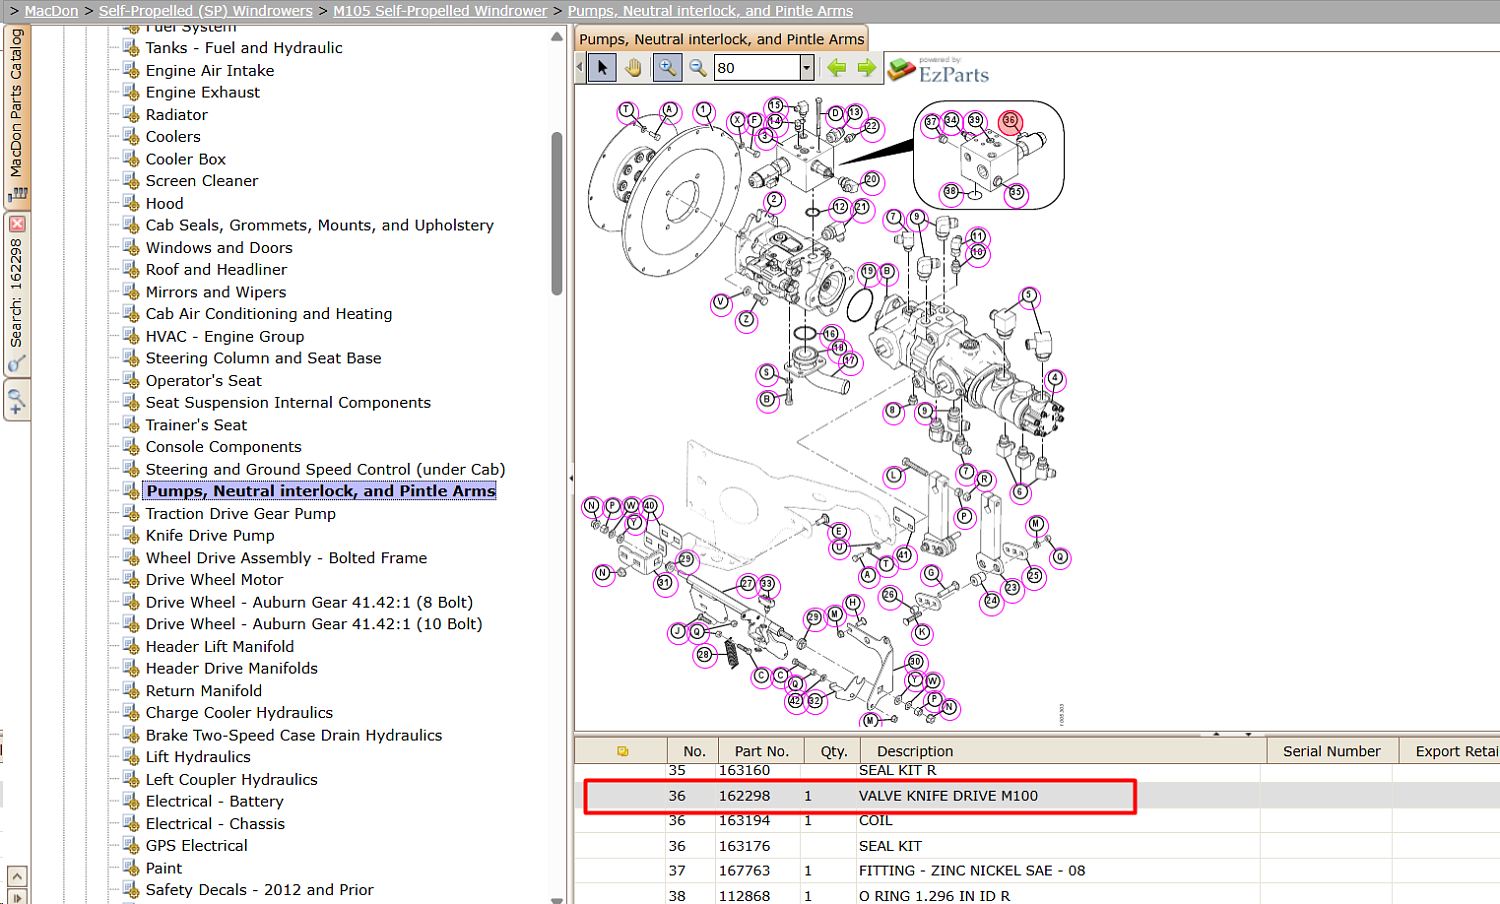Viewport: 1500px width, 904px height.
Task: Sort by the Serial Number column header
Action: pos(1331,751)
